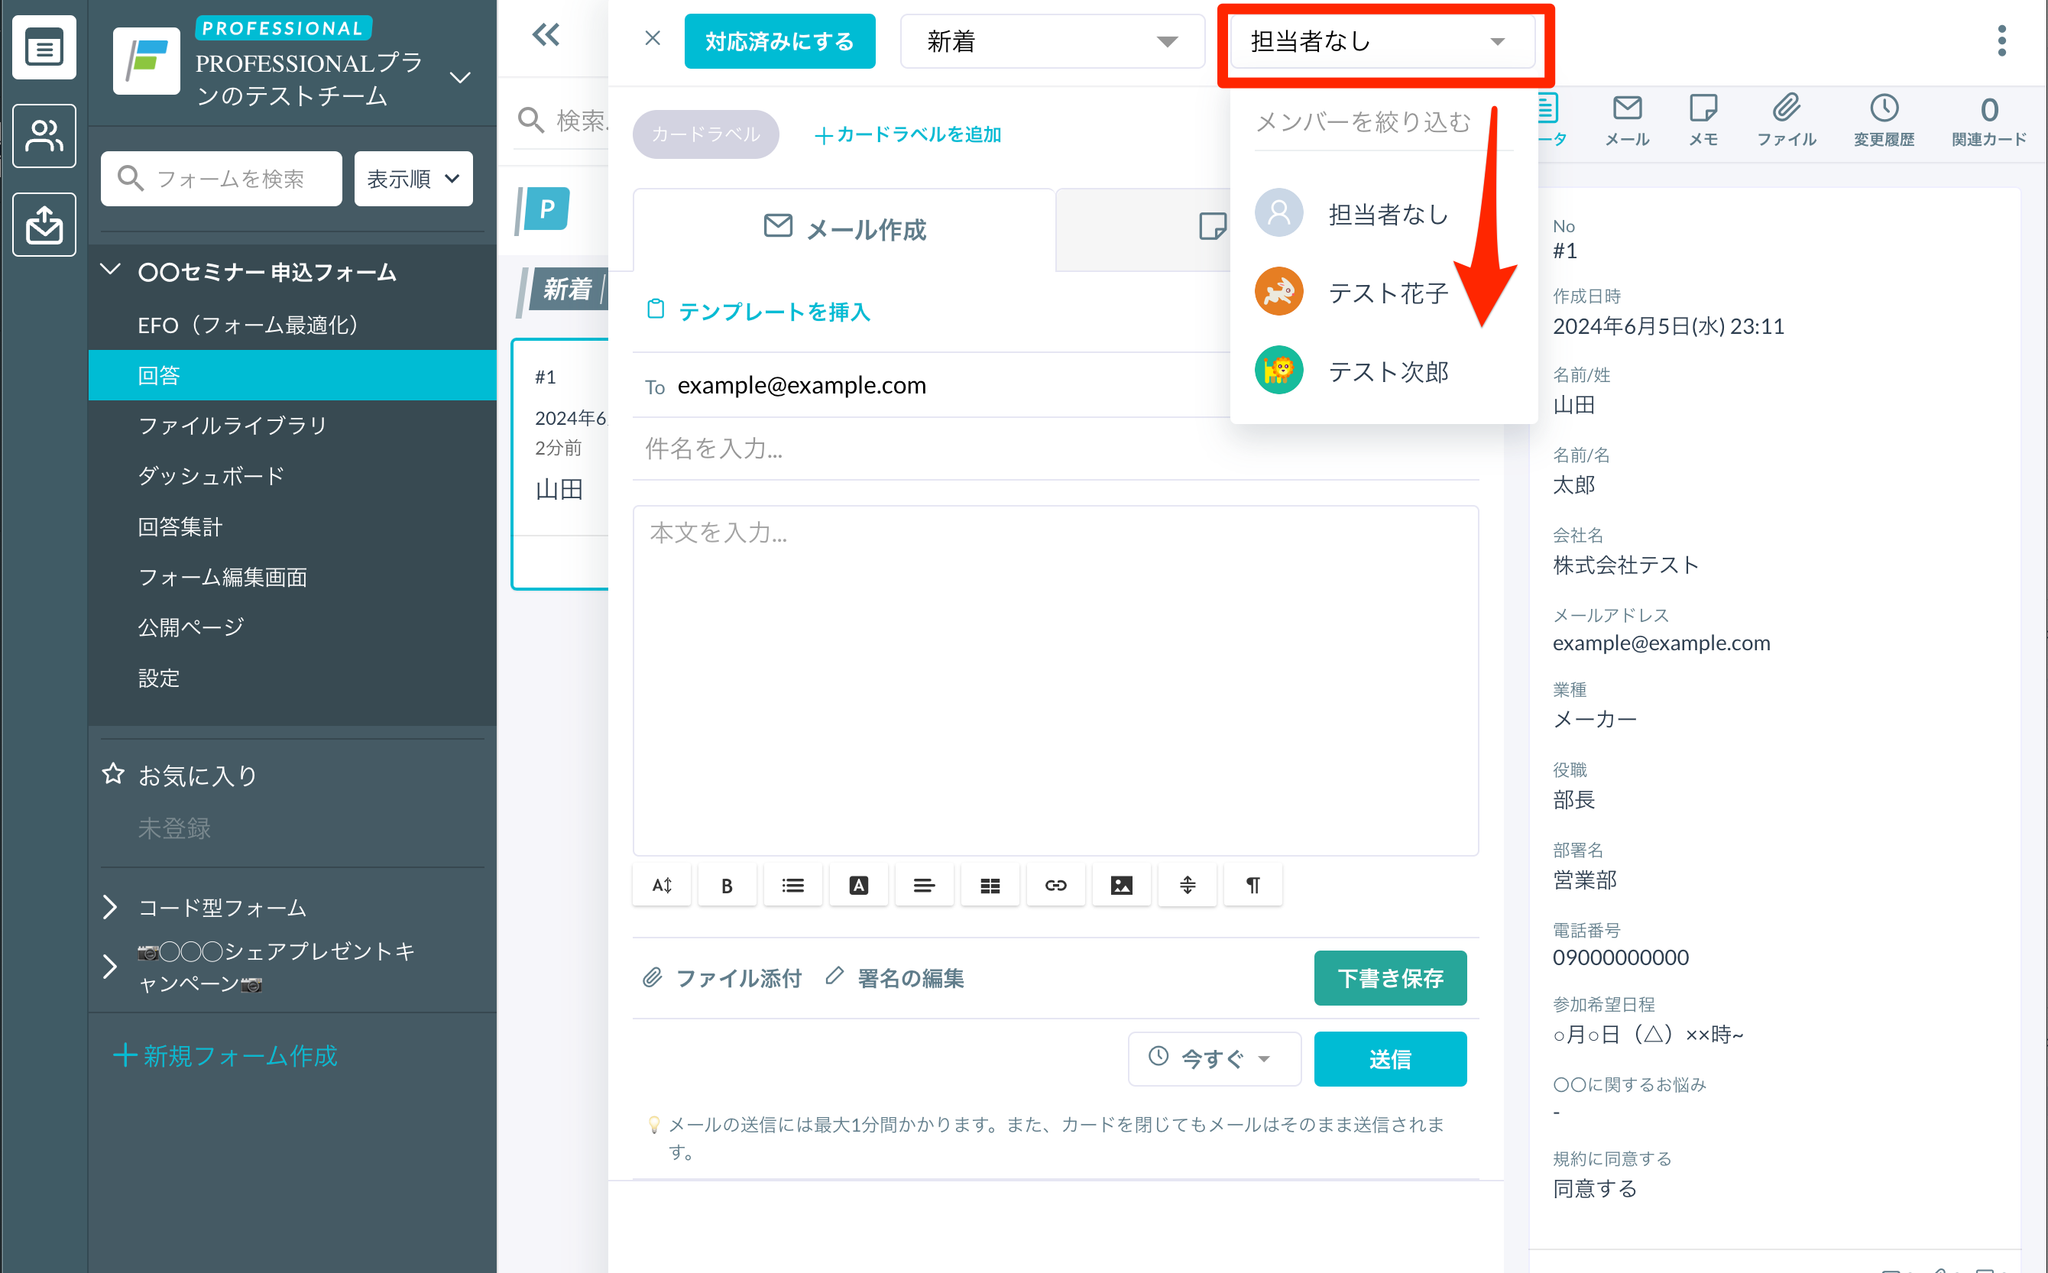Select テスト次郎 from member list
Viewport: 2048px width, 1273px height.
1387,372
